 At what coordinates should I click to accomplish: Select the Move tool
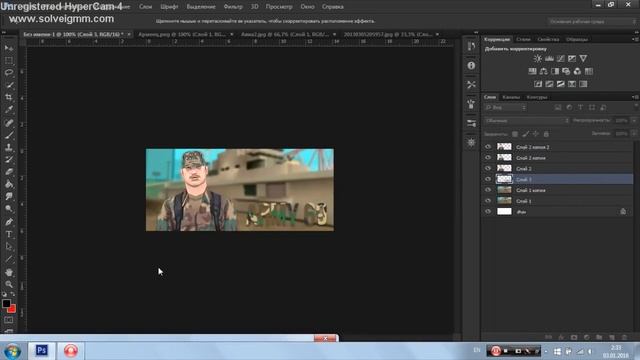coord(9,48)
